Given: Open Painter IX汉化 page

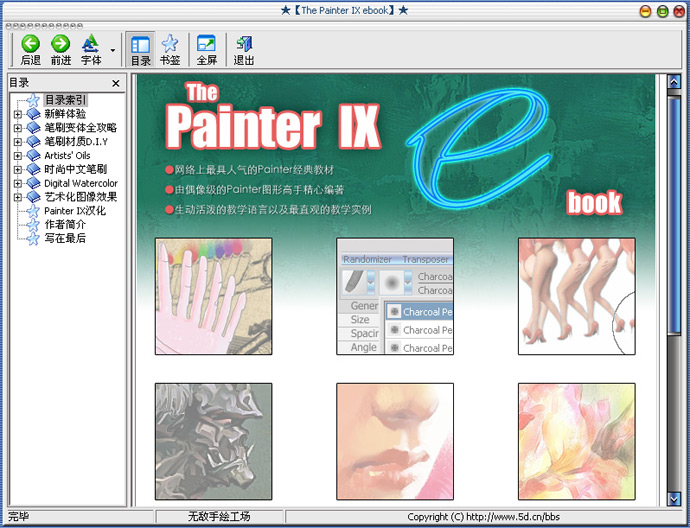Looking at the screenshot, I should pyautogui.click(x=75, y=211).
